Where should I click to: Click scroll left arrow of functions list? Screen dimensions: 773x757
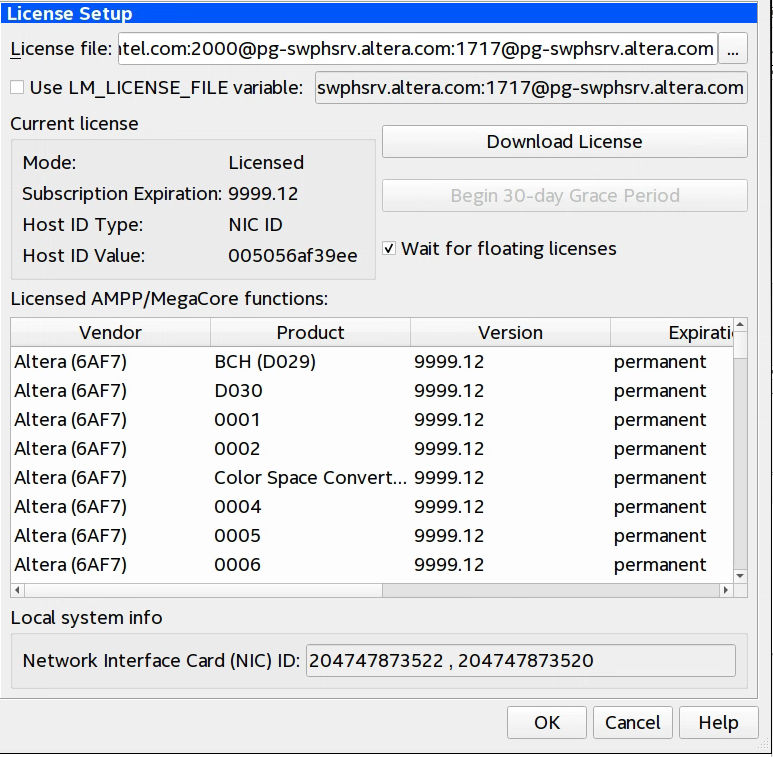coord(17,590)
